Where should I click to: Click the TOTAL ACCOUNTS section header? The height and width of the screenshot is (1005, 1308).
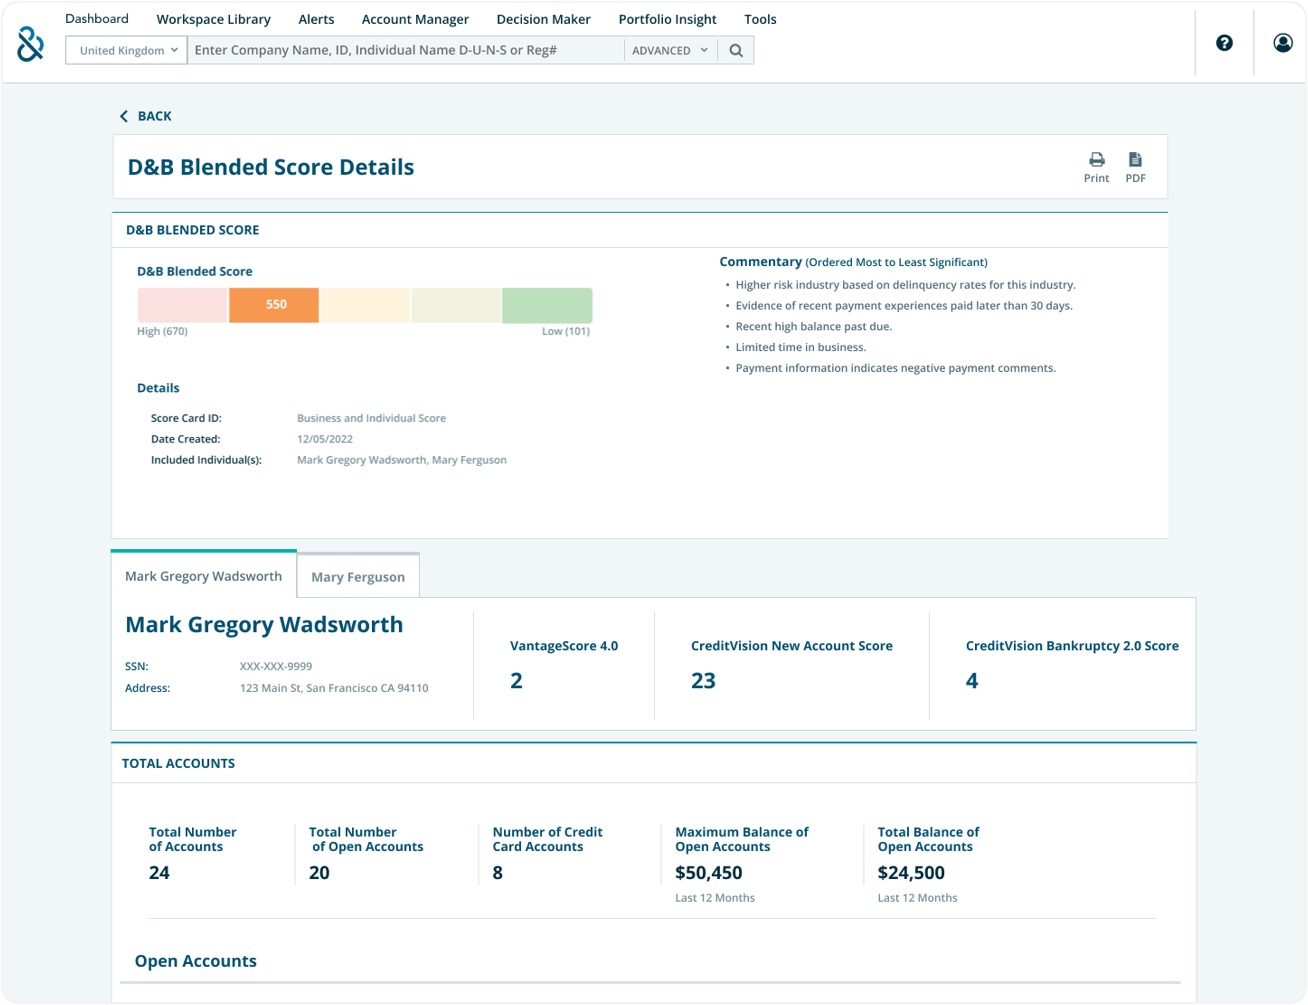179,763
